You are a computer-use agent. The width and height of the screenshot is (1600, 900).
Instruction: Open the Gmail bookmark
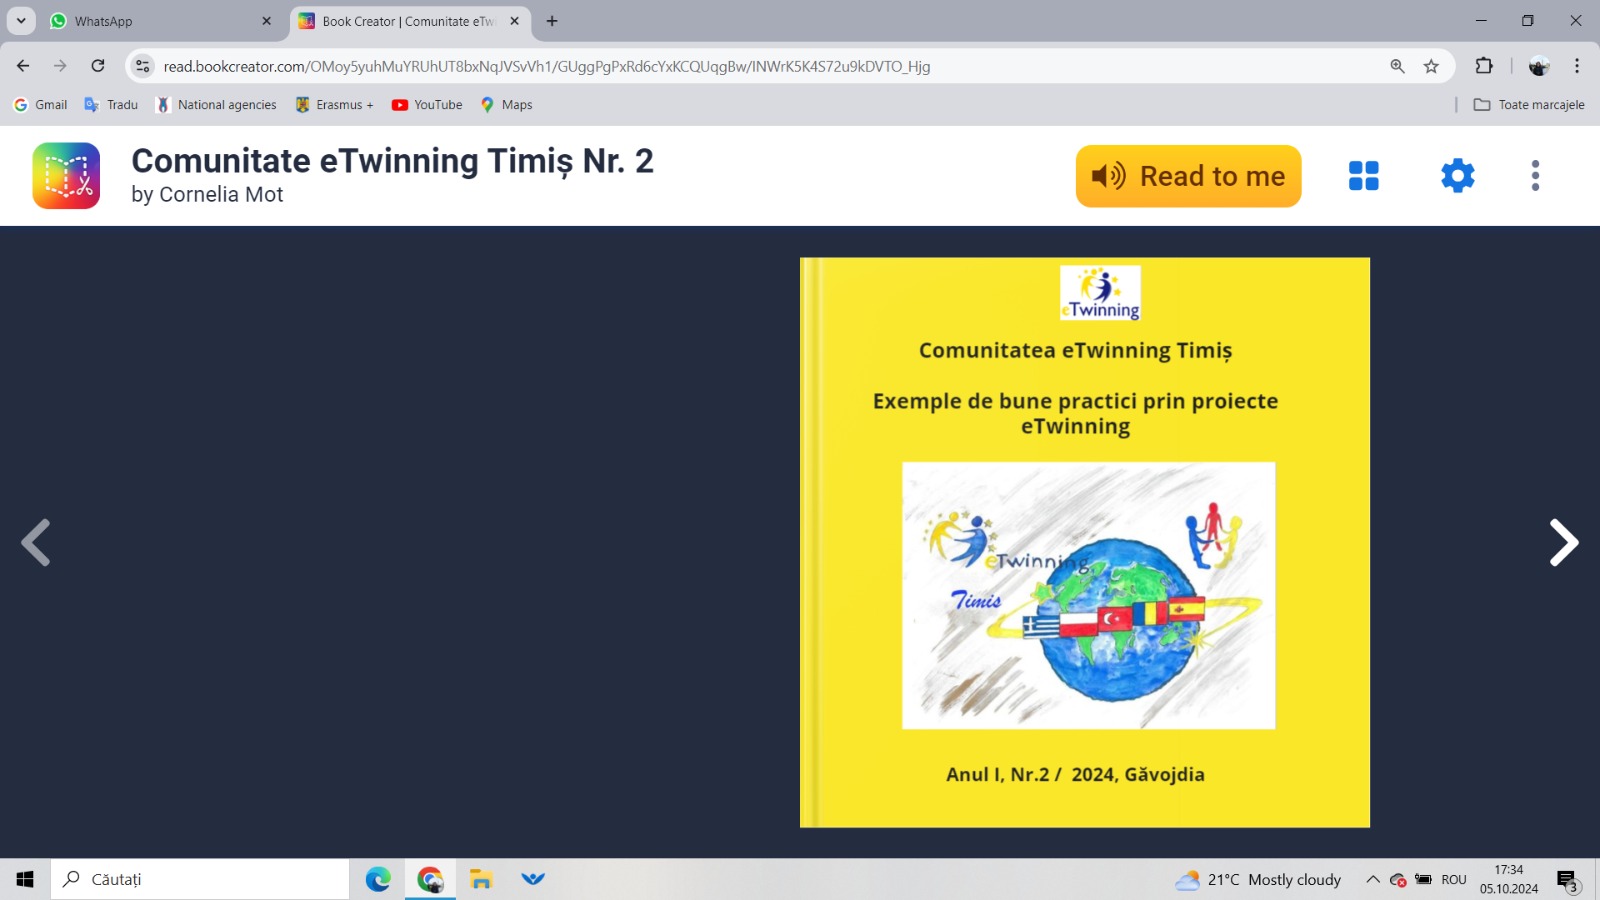tap(40, 105)
